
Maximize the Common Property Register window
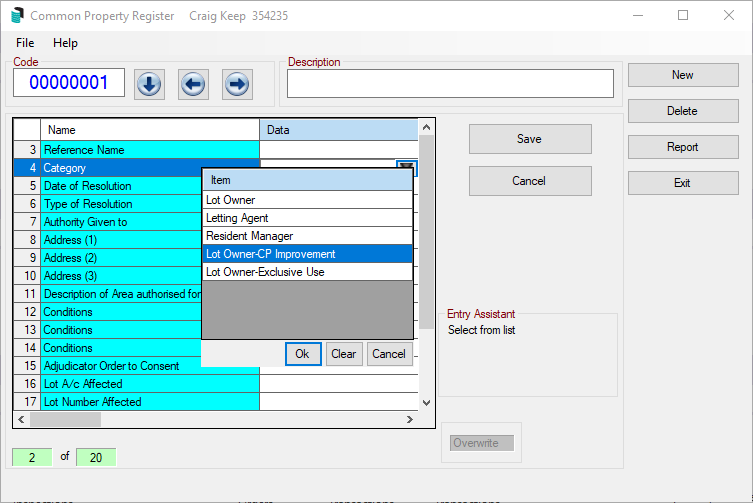click(683, 15)
